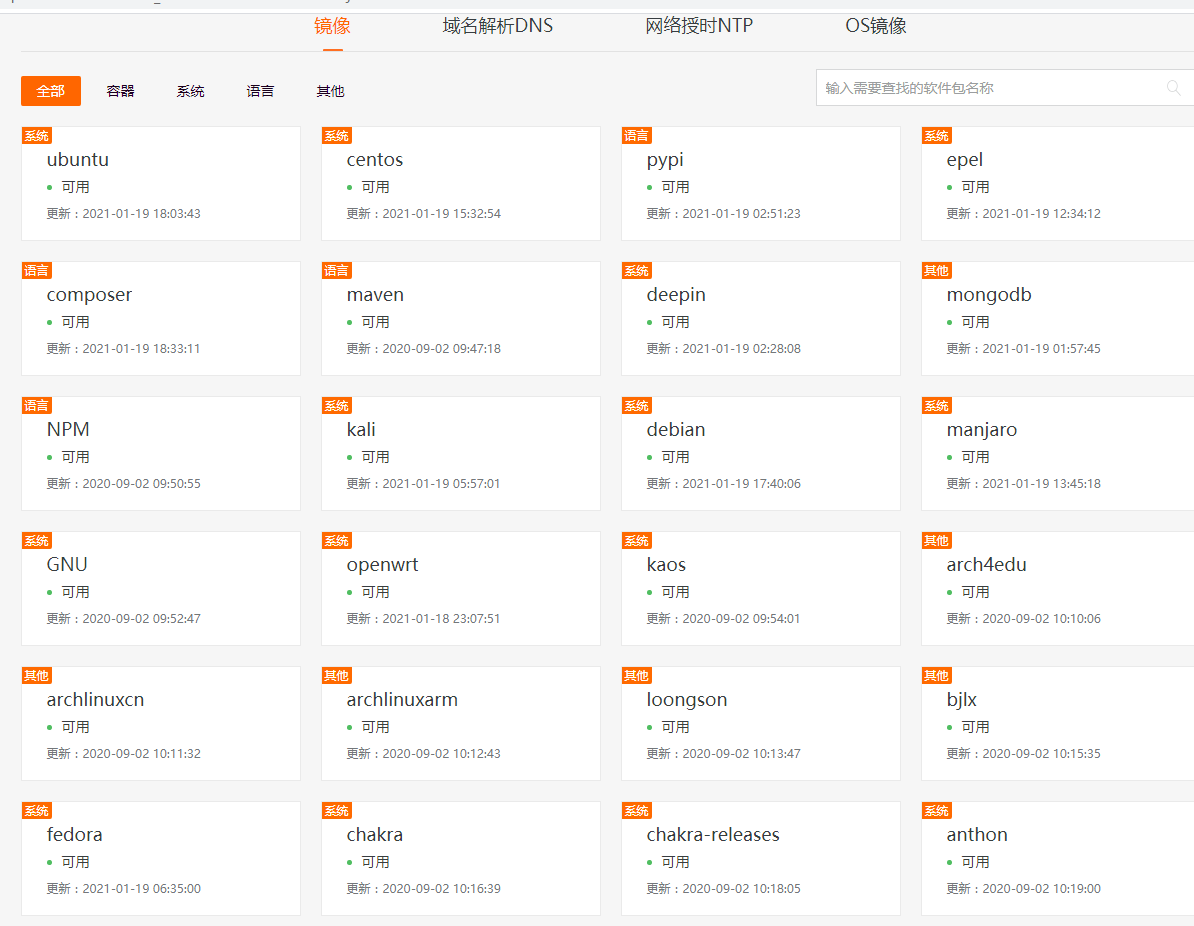Image resolution: width=1194 pixels, height=926 pixels.
Task: Open the maven mirror card
Action: point(461,318)
